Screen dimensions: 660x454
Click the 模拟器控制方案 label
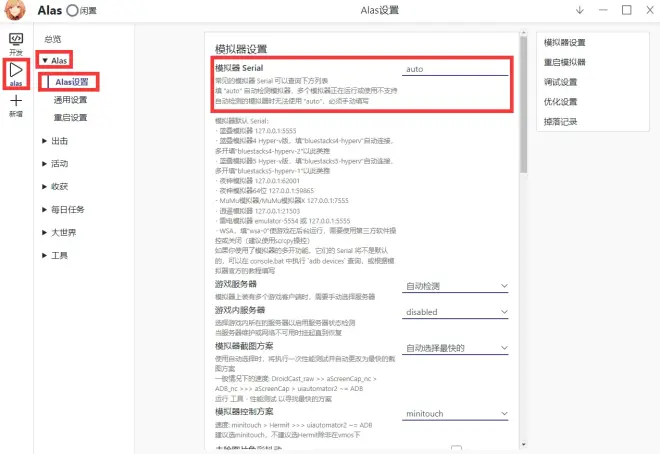pos(244,412)
